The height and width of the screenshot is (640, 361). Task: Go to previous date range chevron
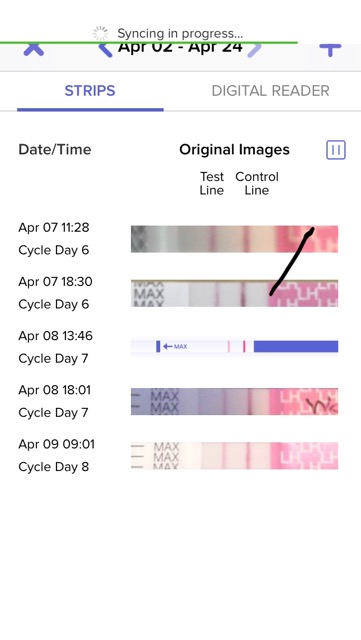tap(105, 50)
